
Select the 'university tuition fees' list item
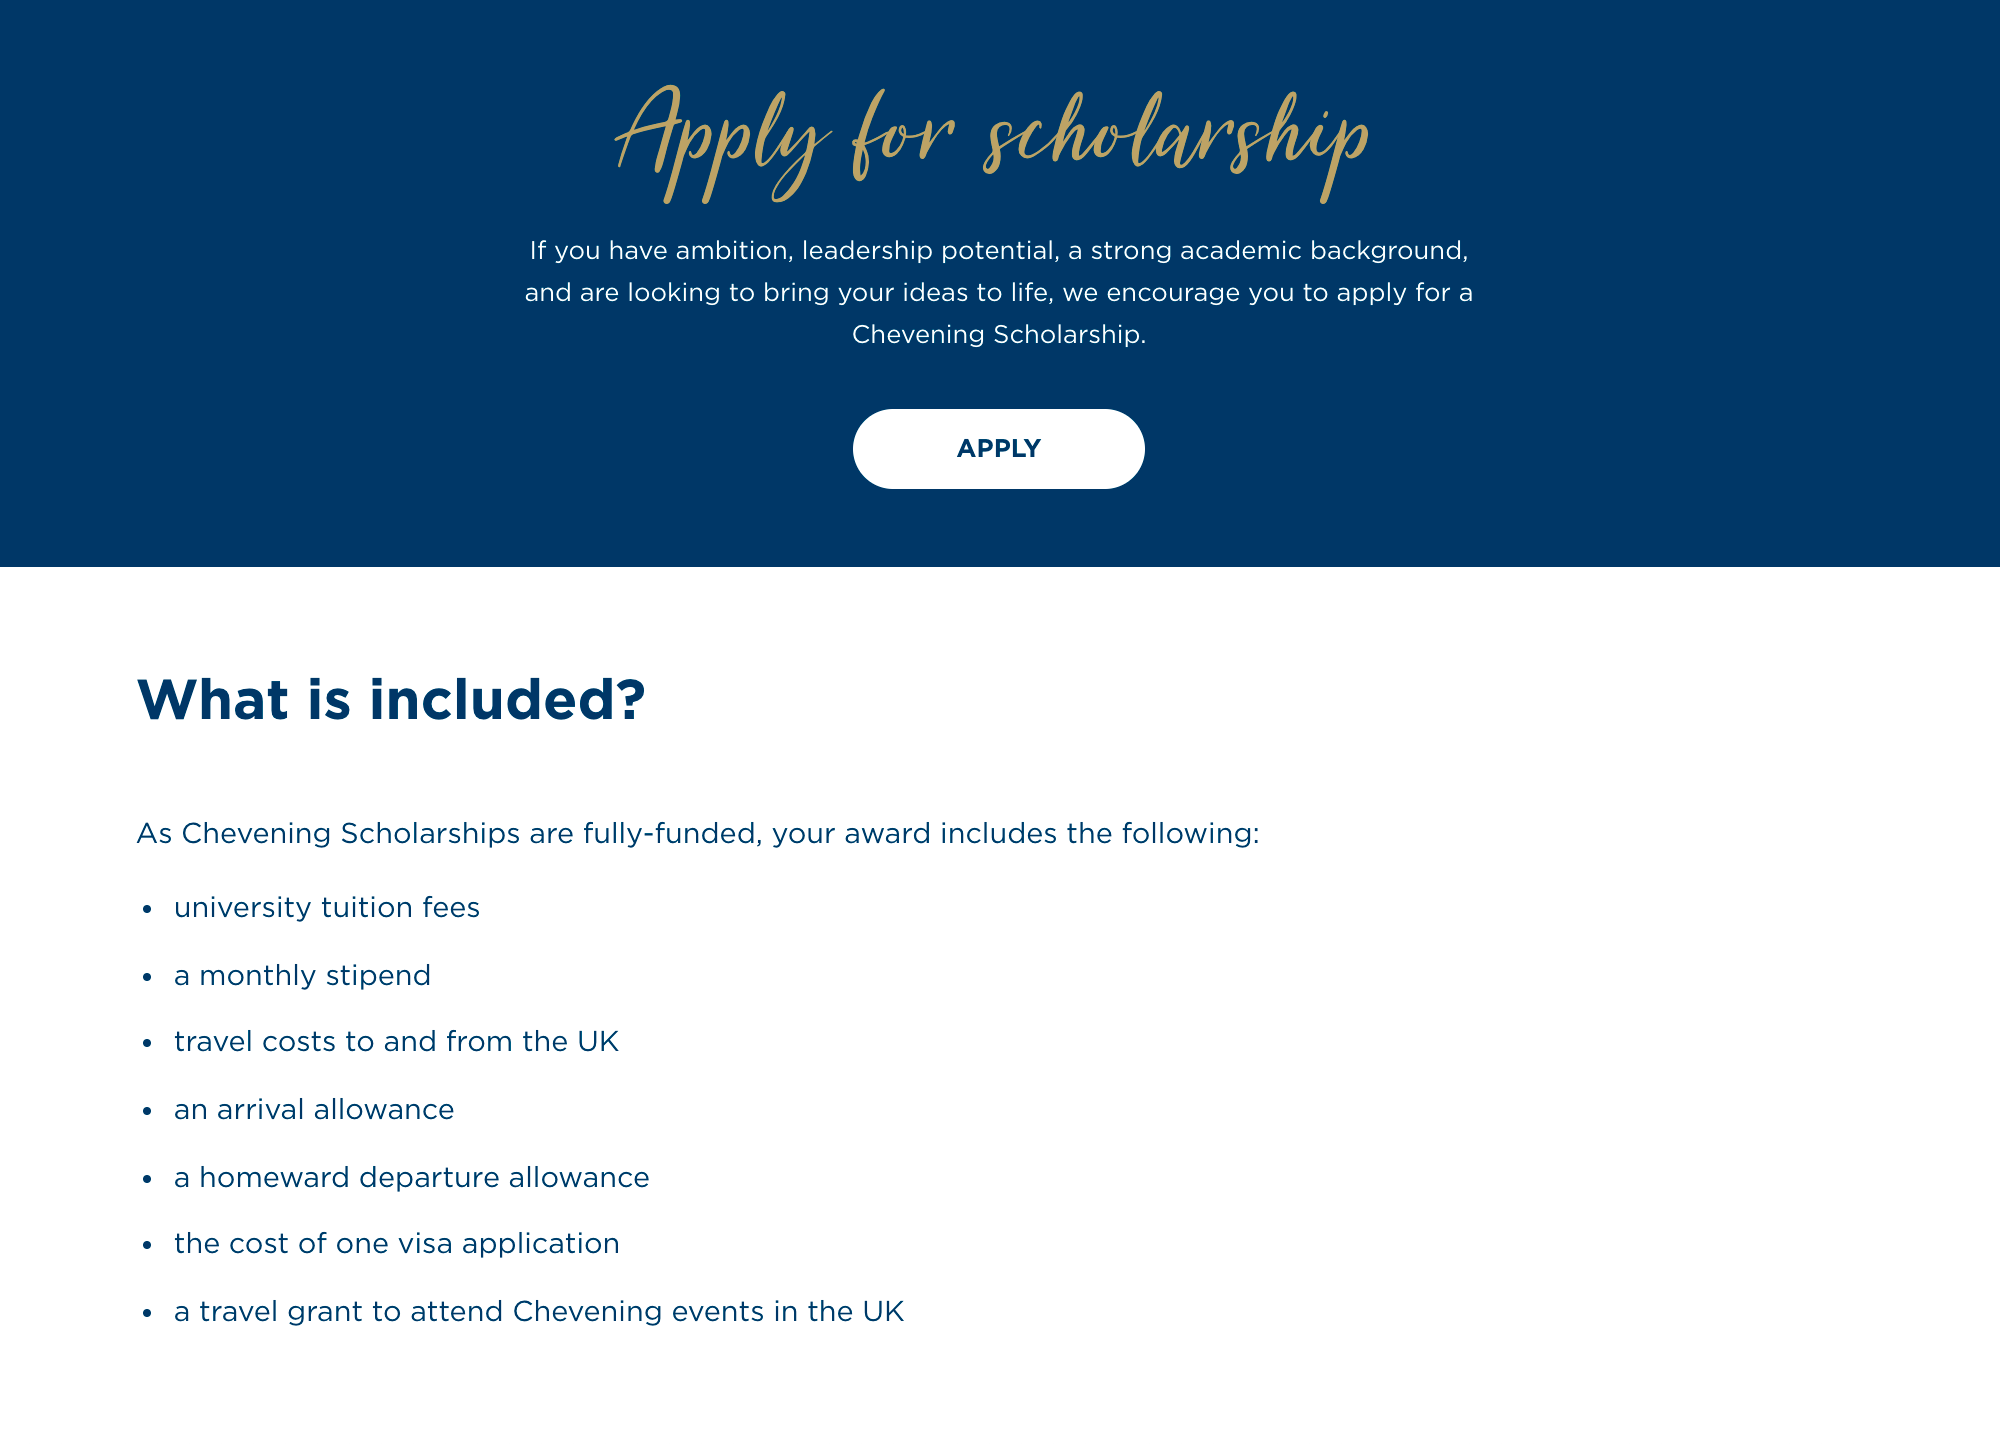tap(327, 907)
